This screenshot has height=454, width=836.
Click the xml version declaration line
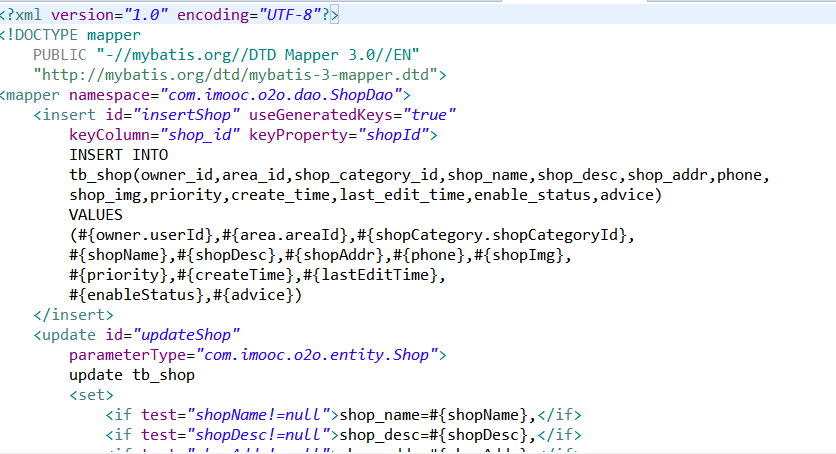169,15
